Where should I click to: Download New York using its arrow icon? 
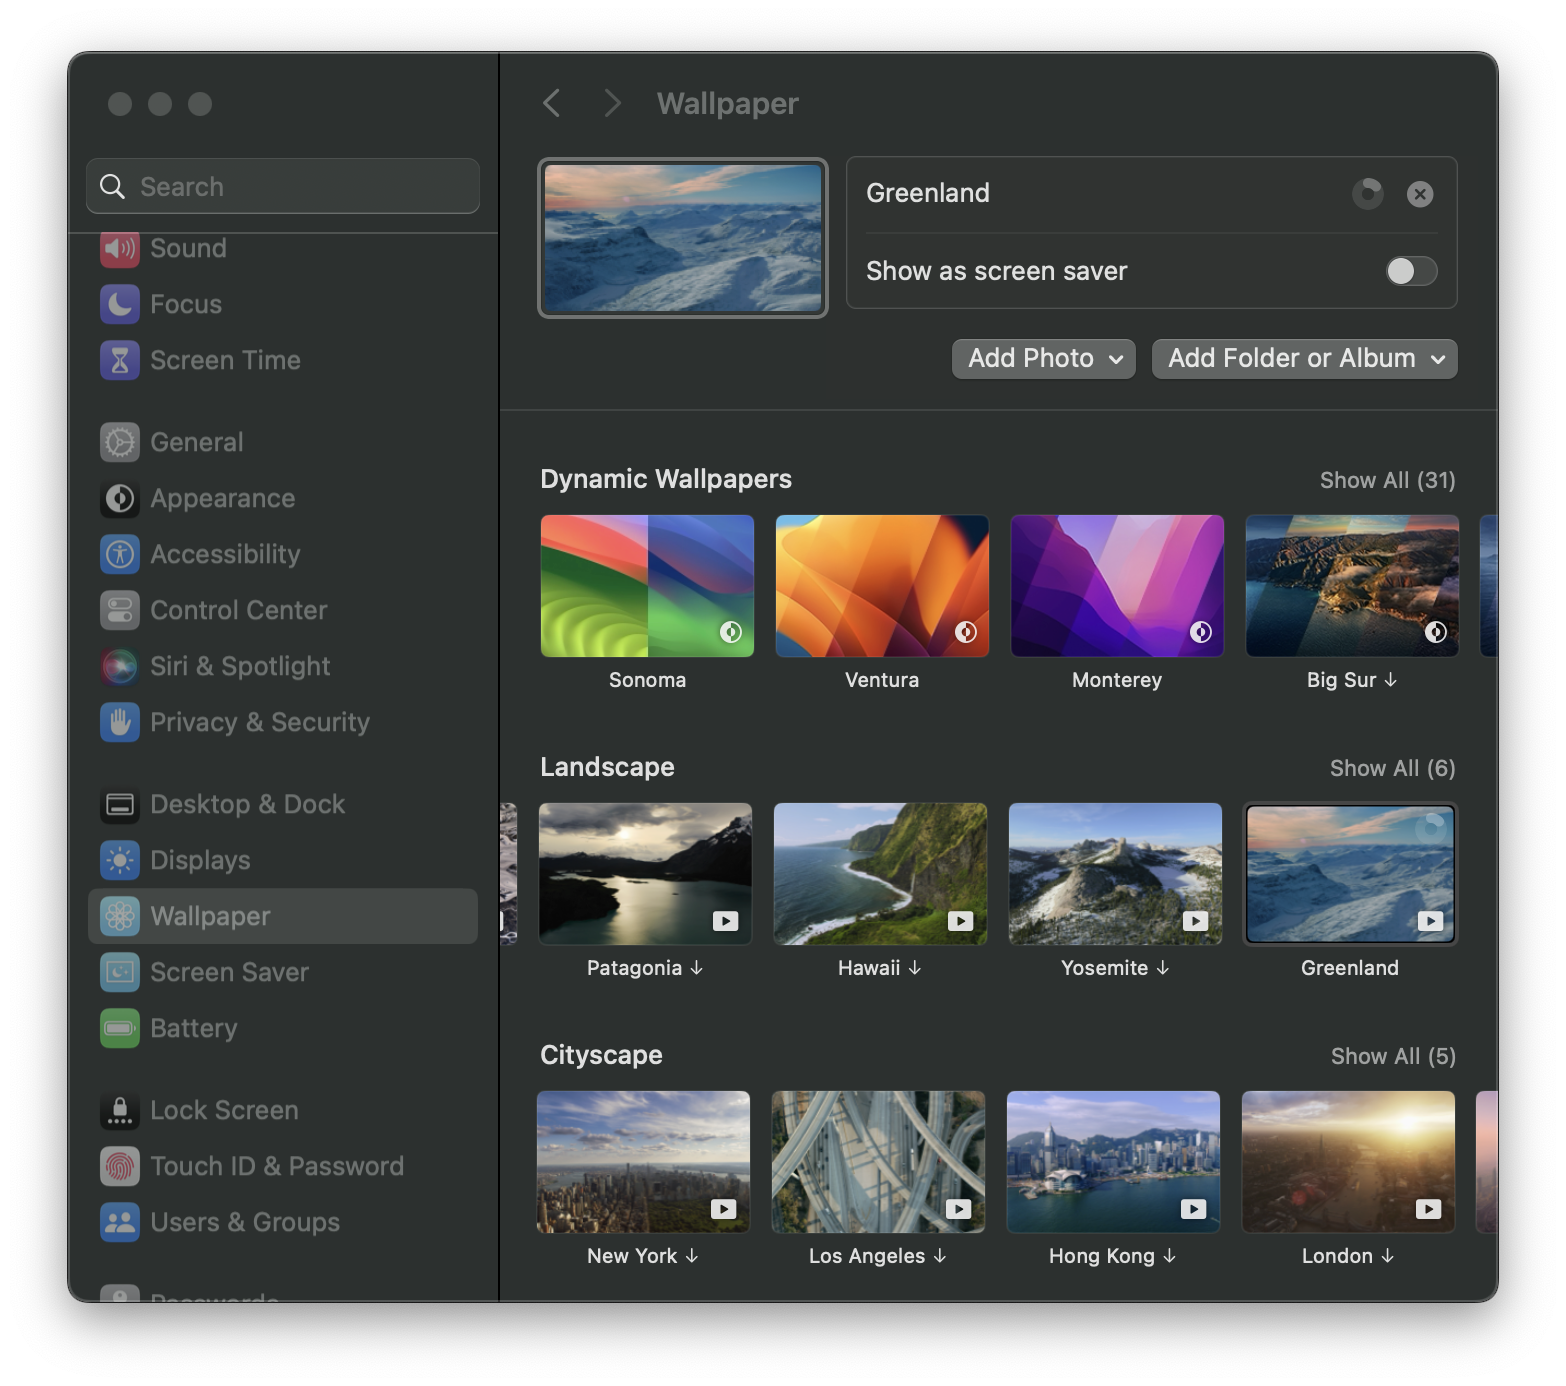coord(692,1256)
